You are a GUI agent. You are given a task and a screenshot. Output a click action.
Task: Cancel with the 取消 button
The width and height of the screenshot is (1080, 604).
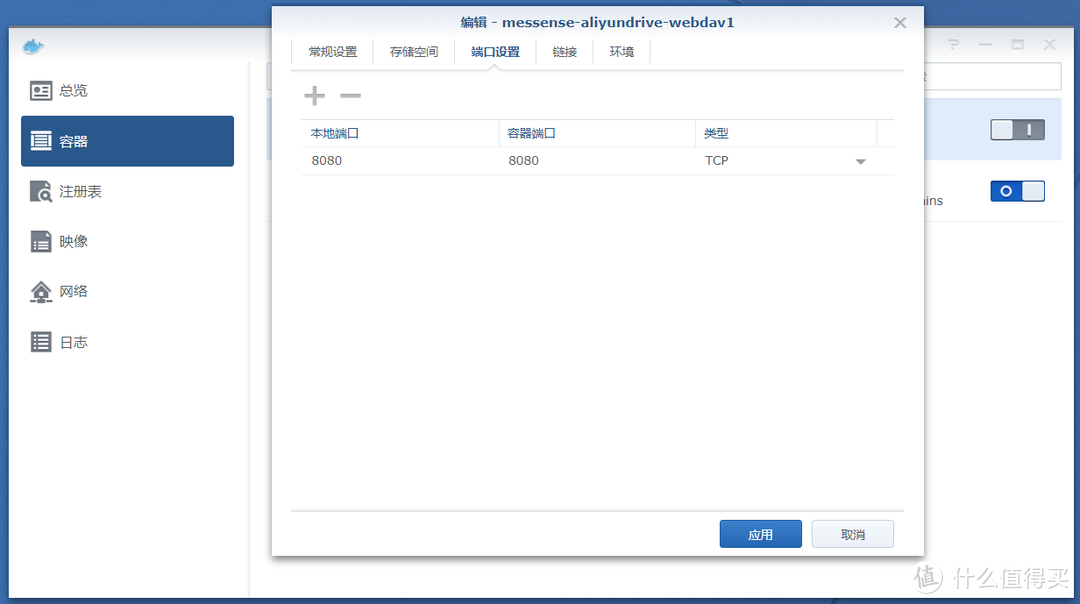[853, 534]
